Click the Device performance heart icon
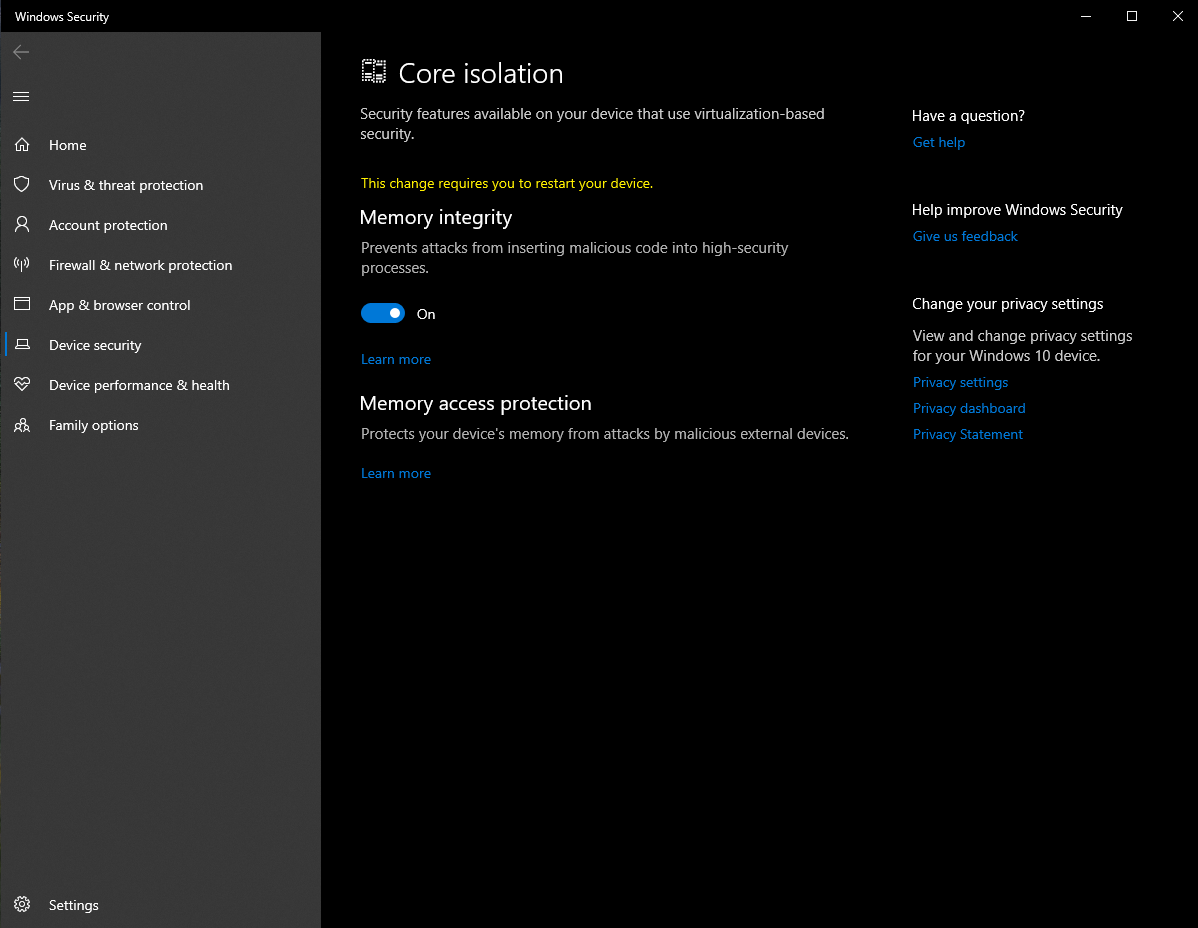1198x928 pixels. [x=22, y=385]
